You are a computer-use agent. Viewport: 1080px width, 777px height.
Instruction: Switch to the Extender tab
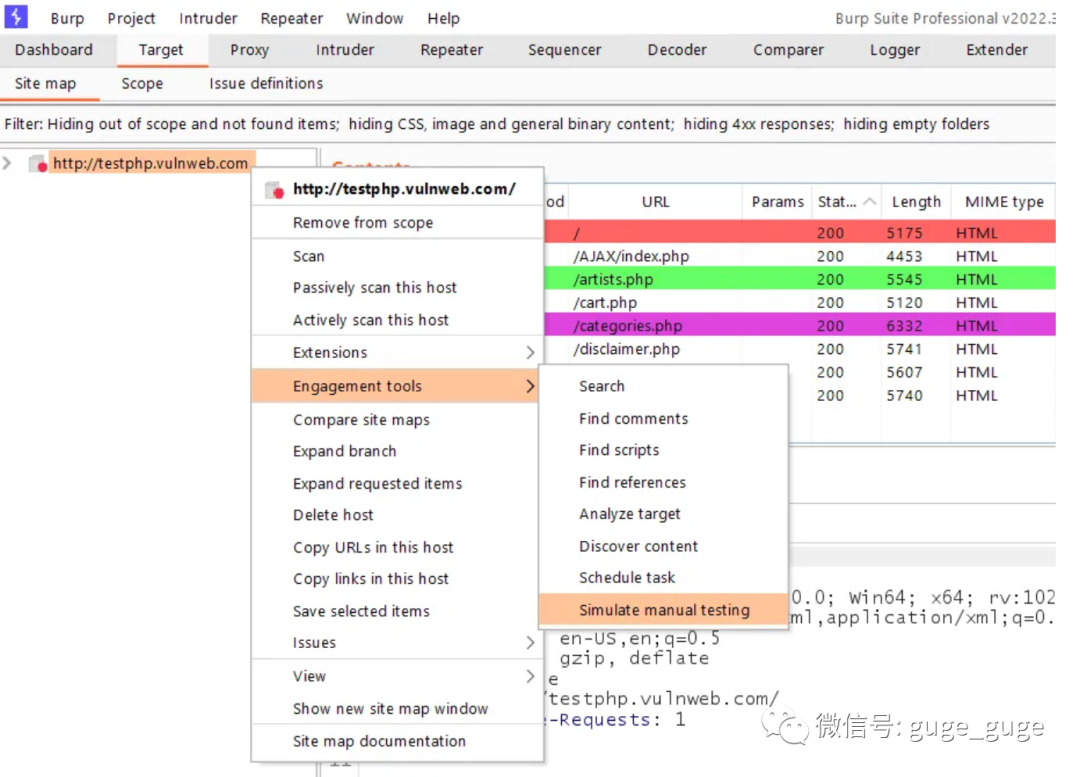coord(997,50)
